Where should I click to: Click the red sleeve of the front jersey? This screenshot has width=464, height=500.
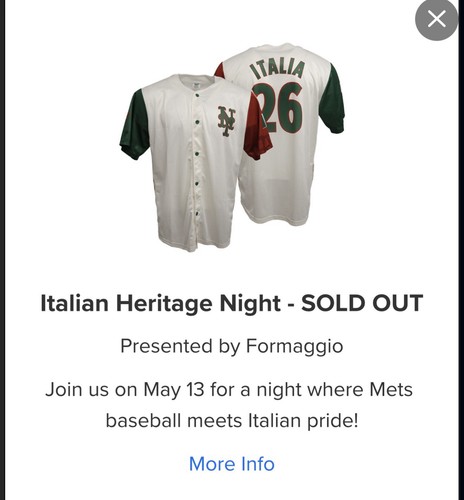tap(258, 130)
